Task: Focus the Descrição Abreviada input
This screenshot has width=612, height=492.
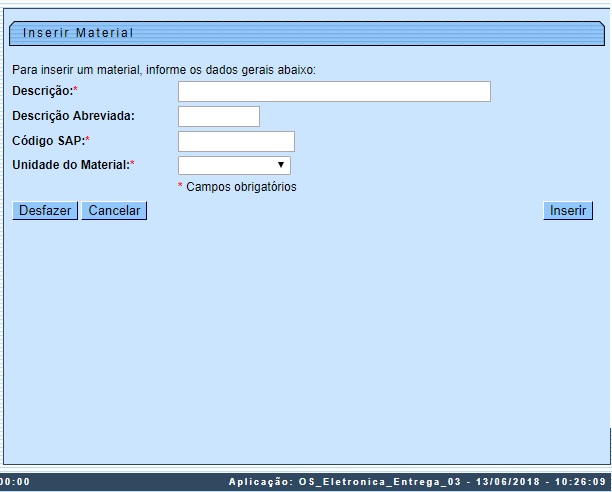Action: tap(219, 116)
